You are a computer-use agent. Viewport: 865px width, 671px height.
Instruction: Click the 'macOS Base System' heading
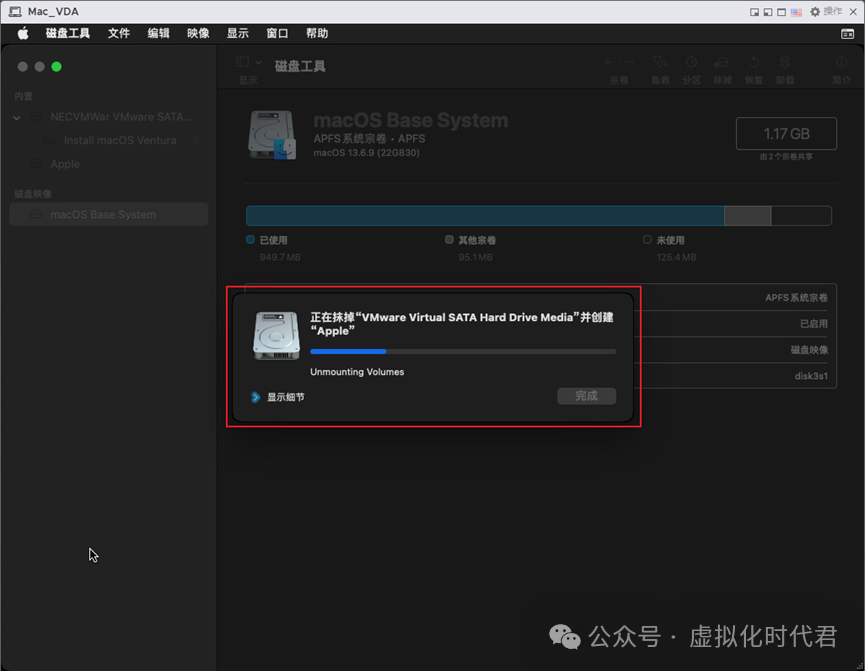[411, 120]
